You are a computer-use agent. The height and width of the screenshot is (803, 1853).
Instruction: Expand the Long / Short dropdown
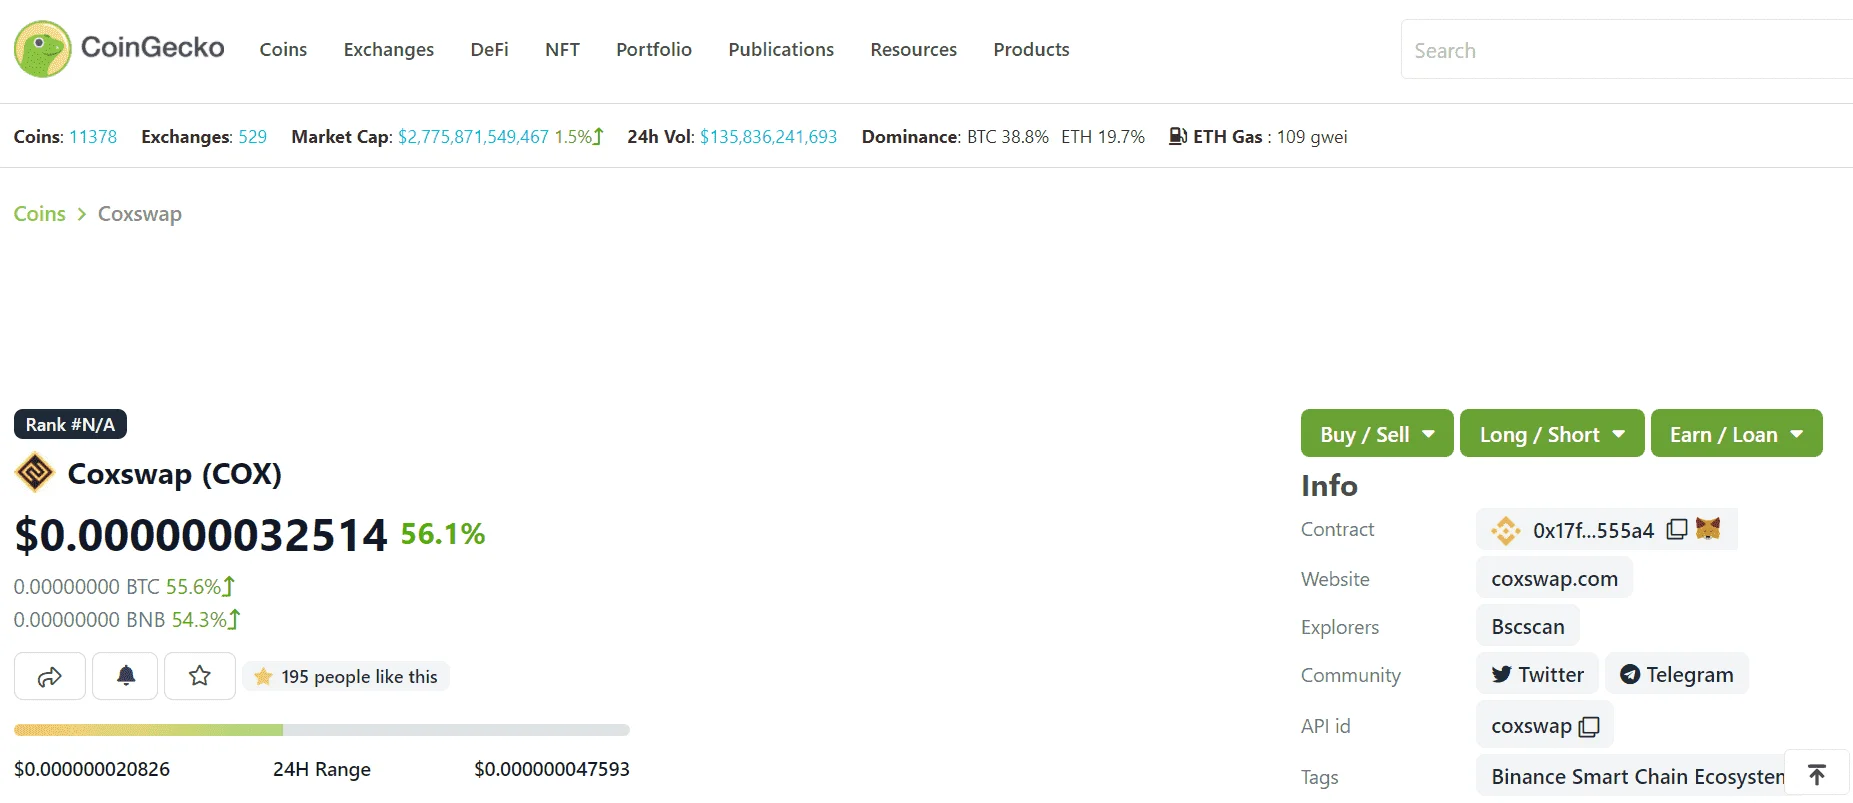1552,434
